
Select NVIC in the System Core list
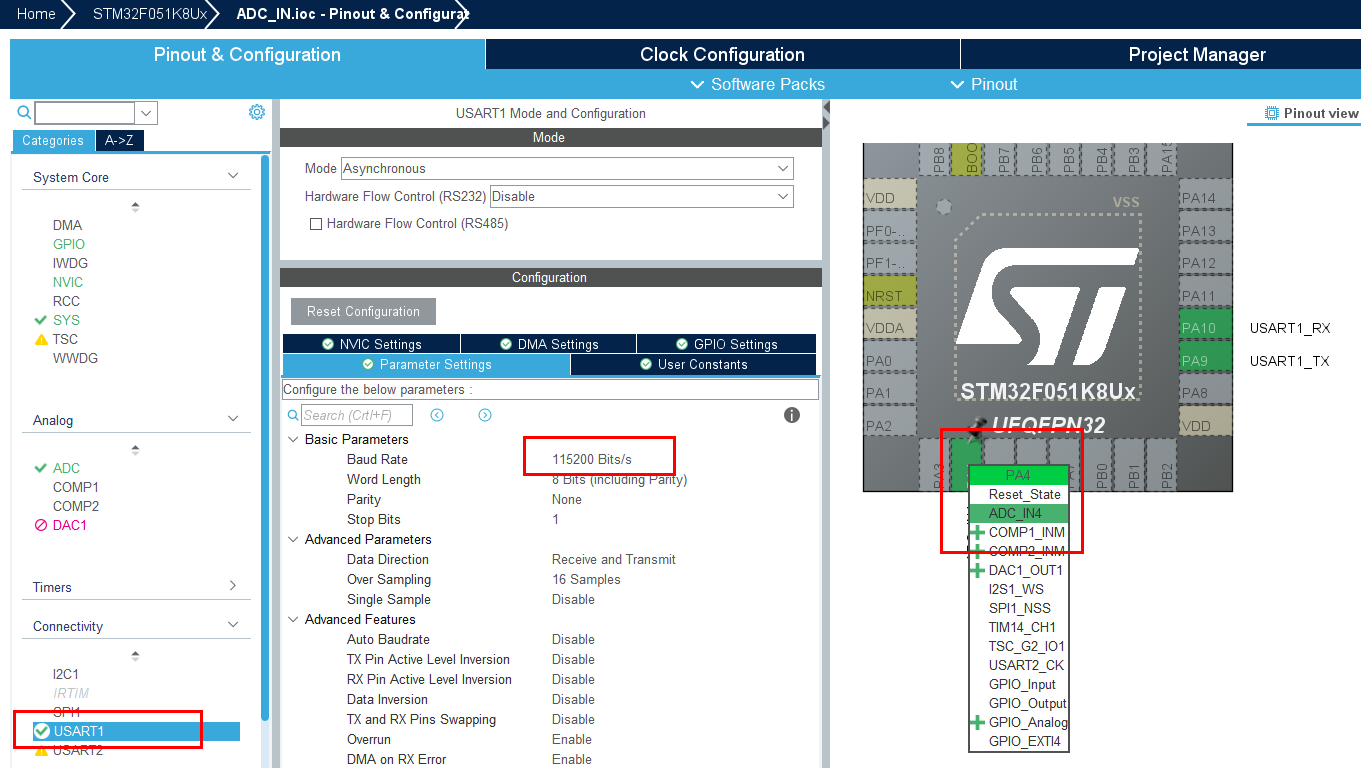(68, 282)
